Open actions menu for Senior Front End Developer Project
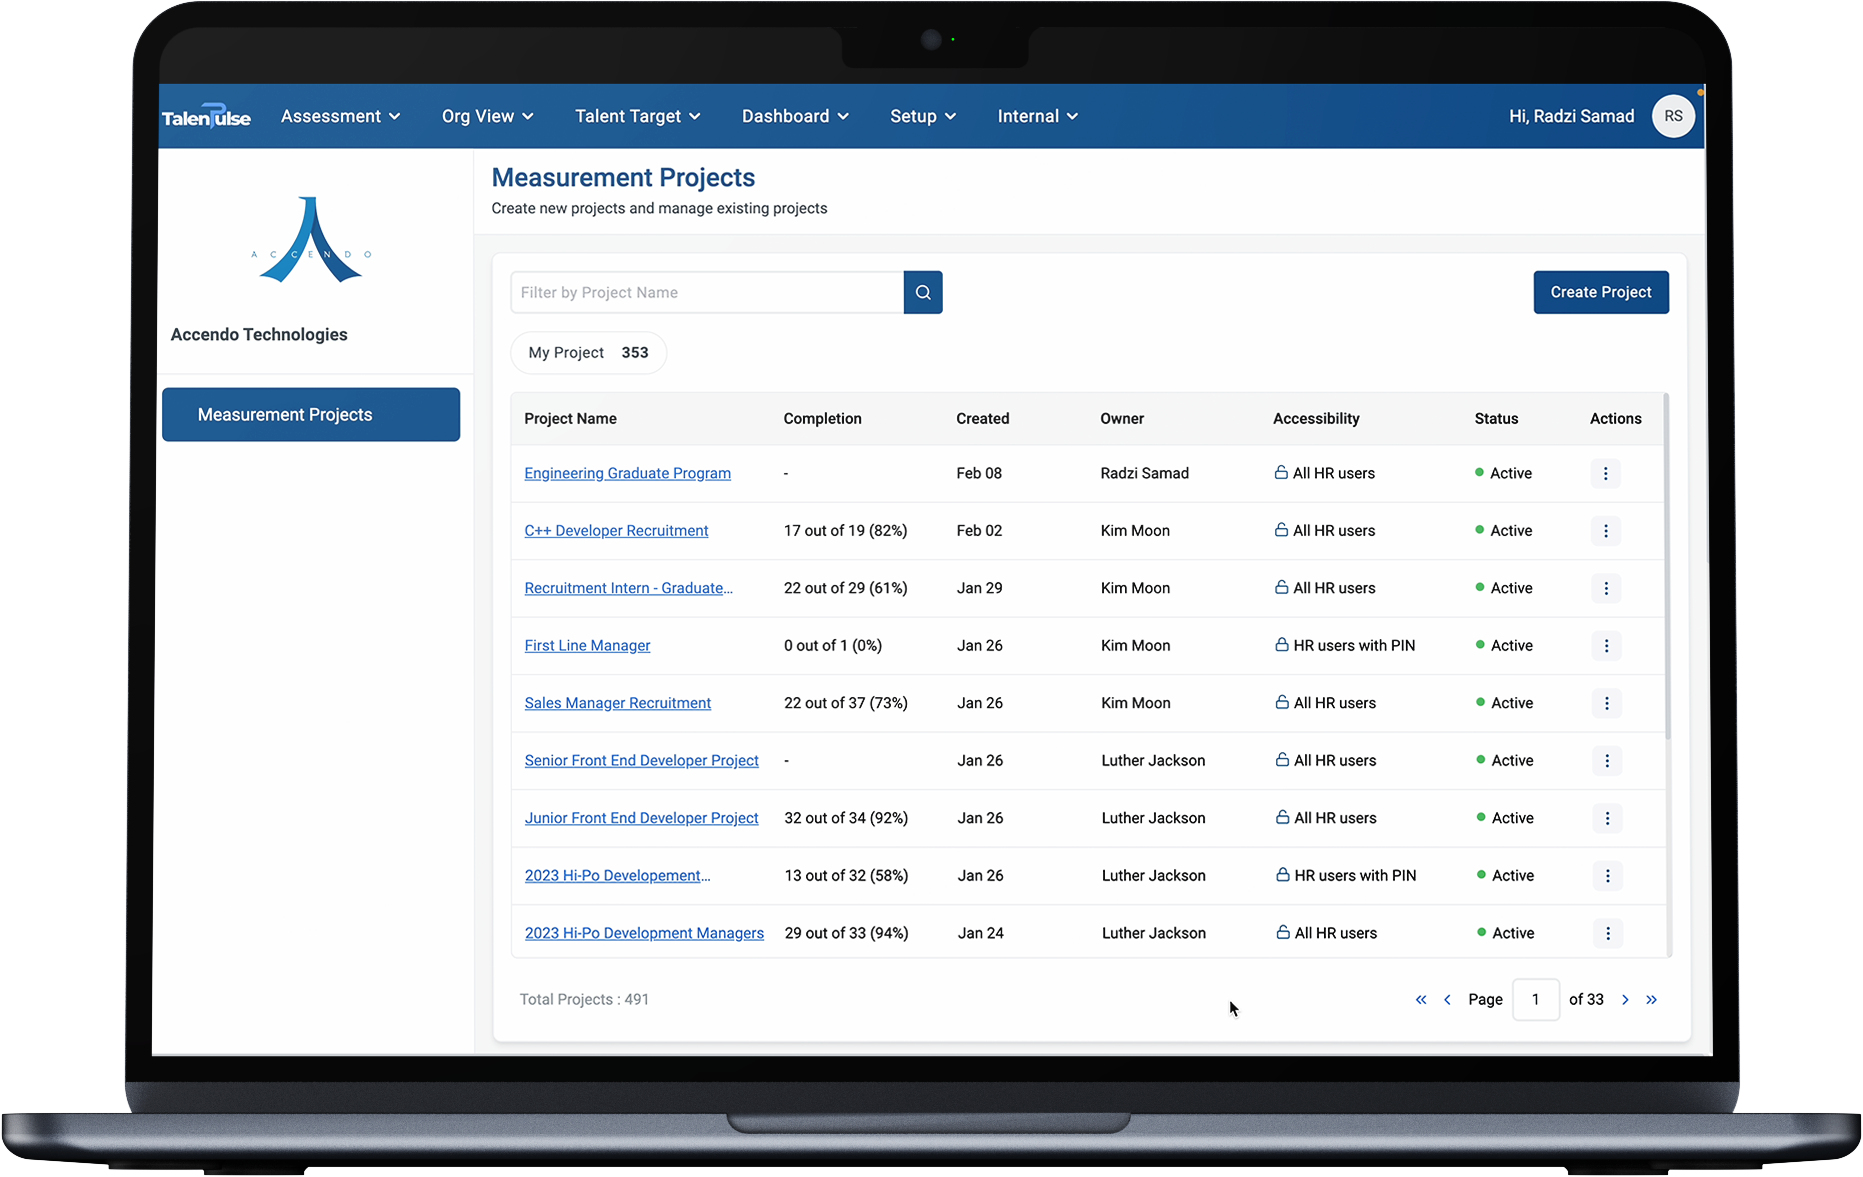Screen dimensions: 1863x1177 [1607, 761]
